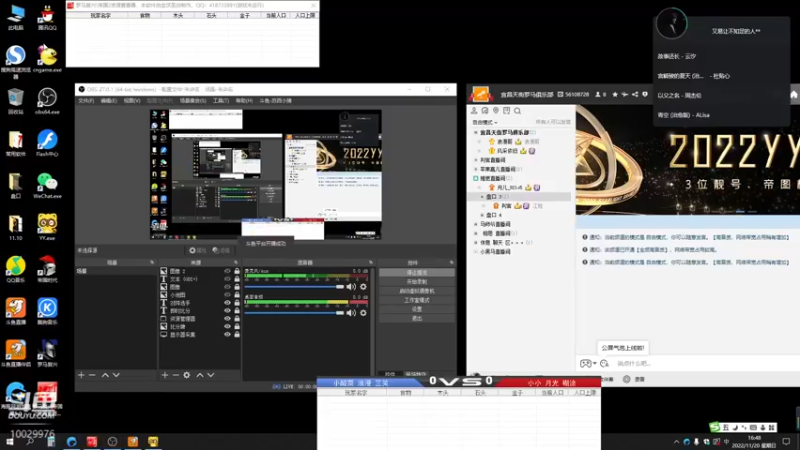Open OBS 设置 from the controls panel
The height and width of the screenshot is (450, 800).
(x=417, y=309)
